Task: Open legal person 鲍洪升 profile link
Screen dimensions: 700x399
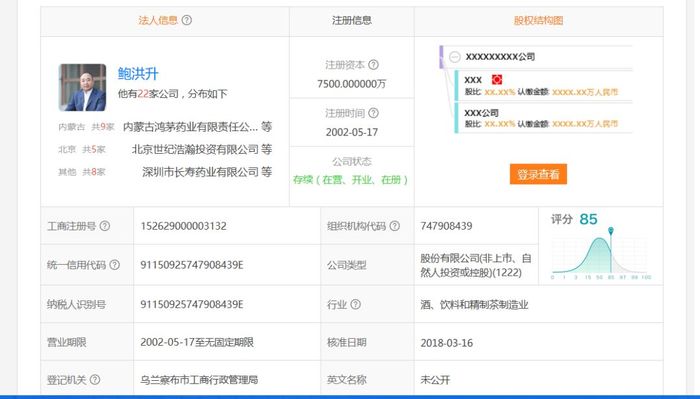Action: click(x=138, y=74)
